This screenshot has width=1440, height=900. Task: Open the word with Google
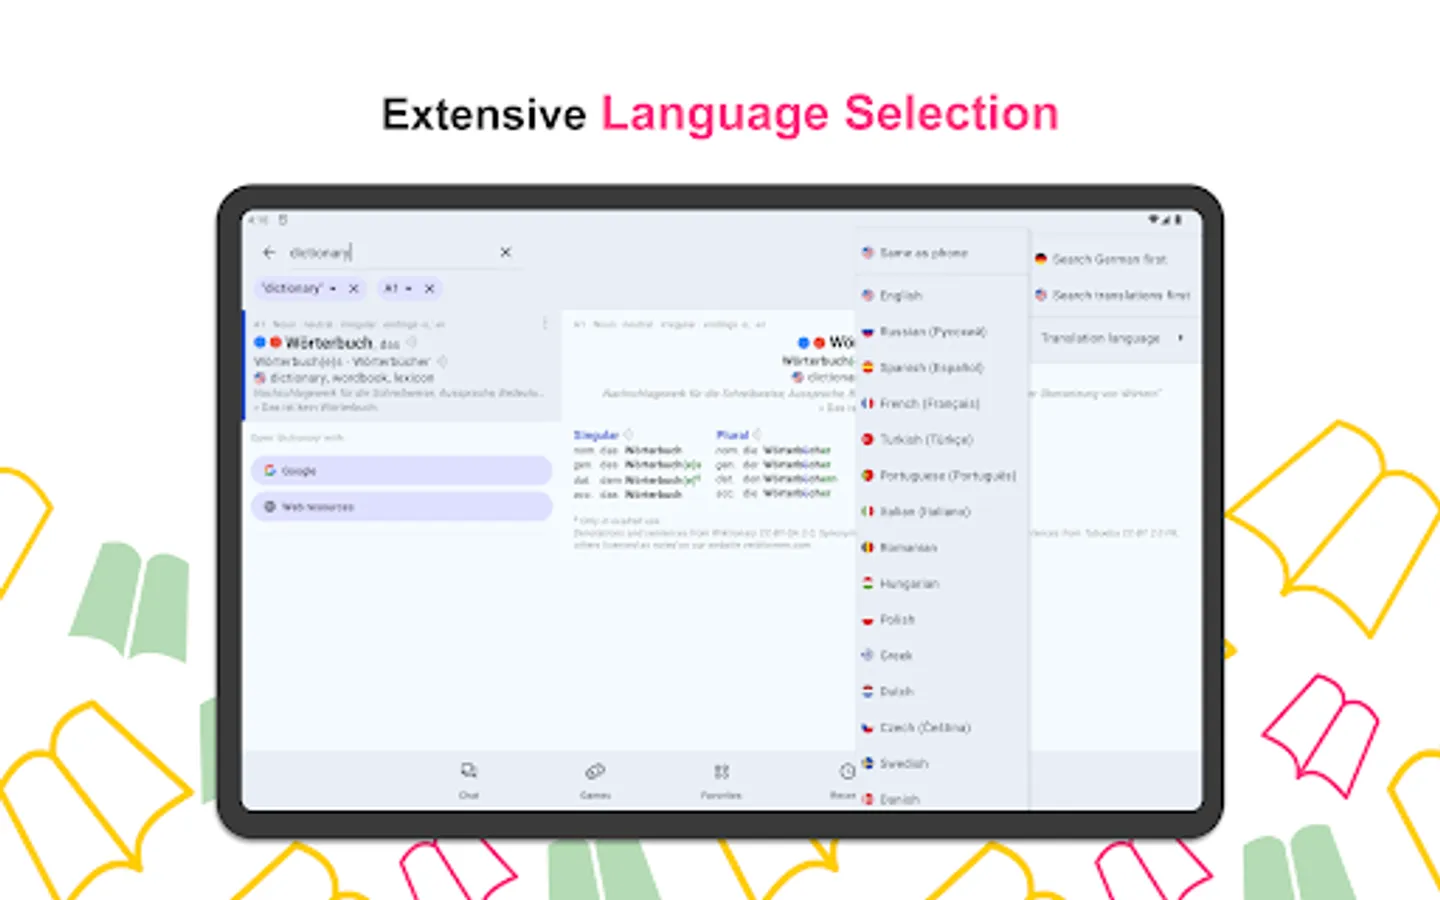400,470
